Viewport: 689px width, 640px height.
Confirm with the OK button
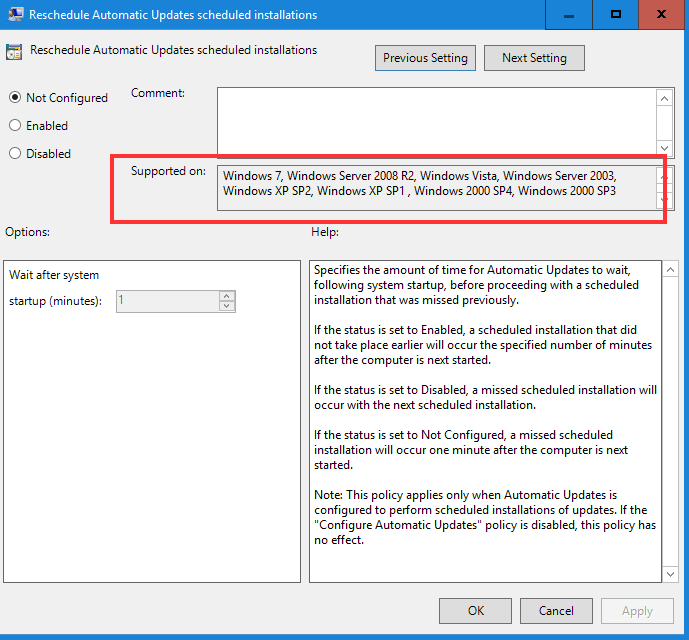(475, 611)
